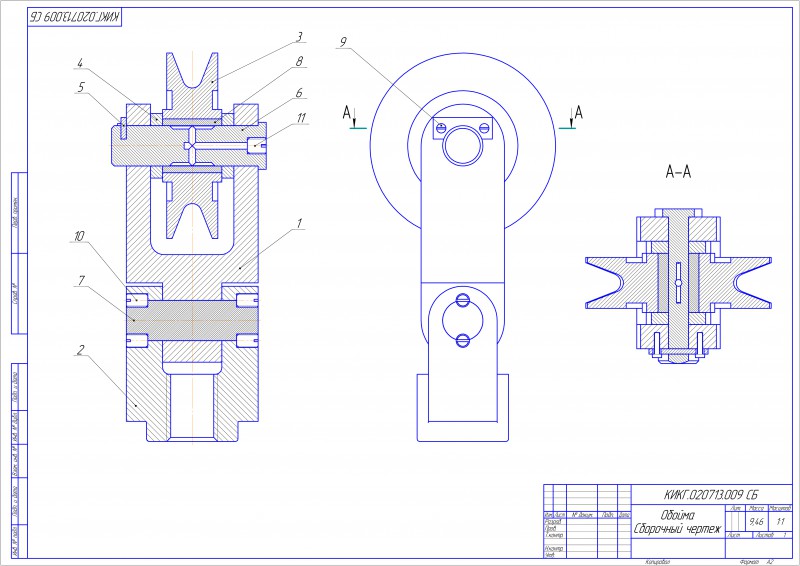
Task: Click callout number 11 label
Action: point(302,118)
